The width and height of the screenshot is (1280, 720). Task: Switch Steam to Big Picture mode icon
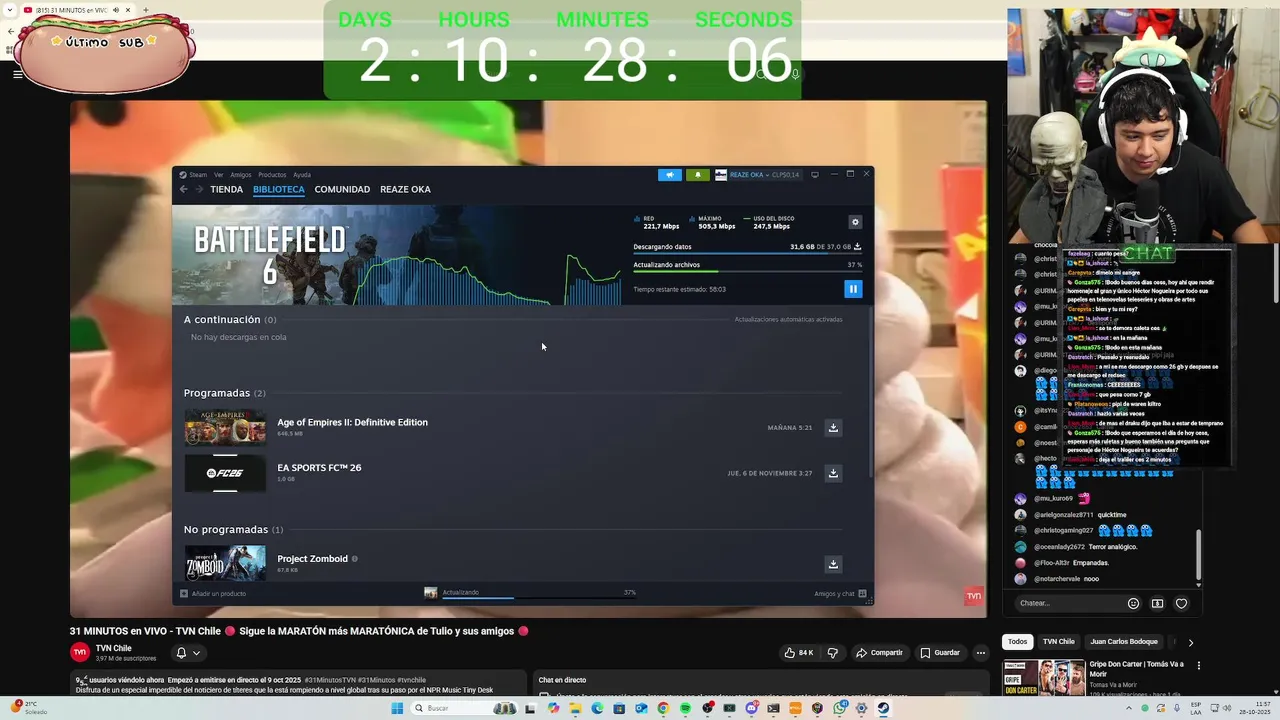pyautogui.click(x=815, y=175)
